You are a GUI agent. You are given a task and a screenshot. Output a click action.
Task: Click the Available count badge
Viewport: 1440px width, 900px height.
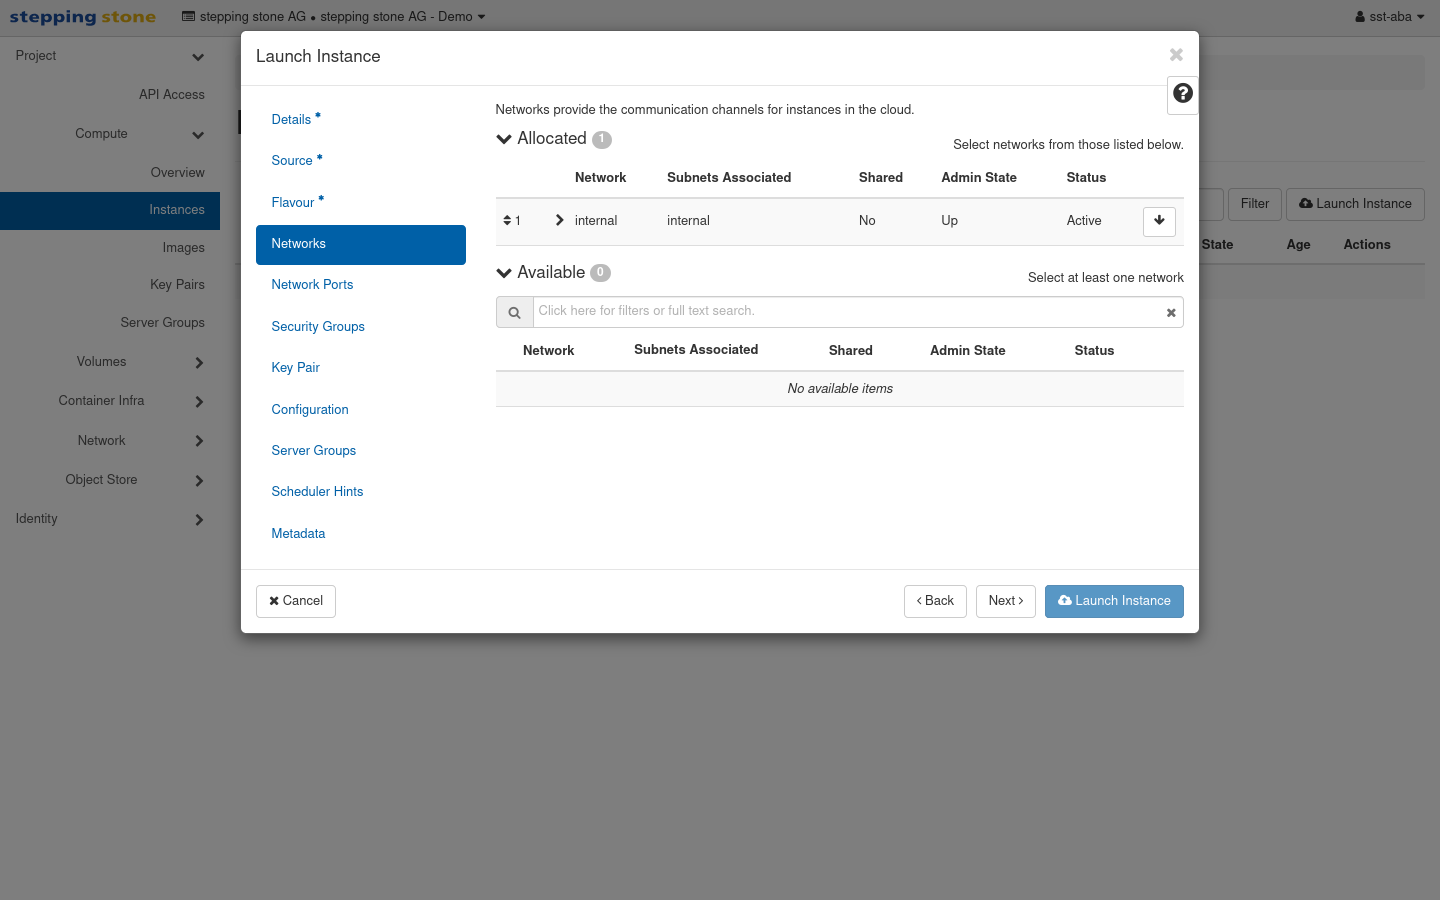[x=600, y=273]
